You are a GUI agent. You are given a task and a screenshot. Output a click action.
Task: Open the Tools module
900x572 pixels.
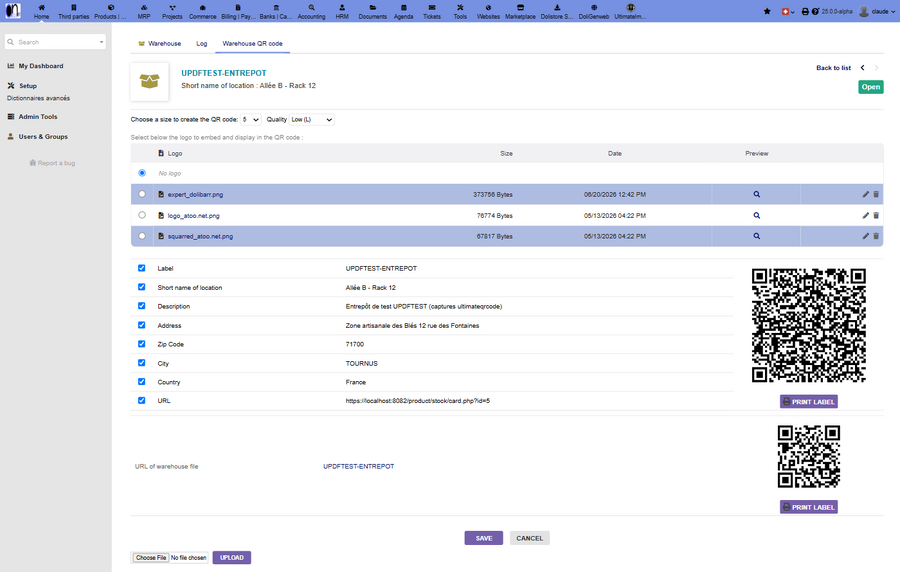point(460,11)
